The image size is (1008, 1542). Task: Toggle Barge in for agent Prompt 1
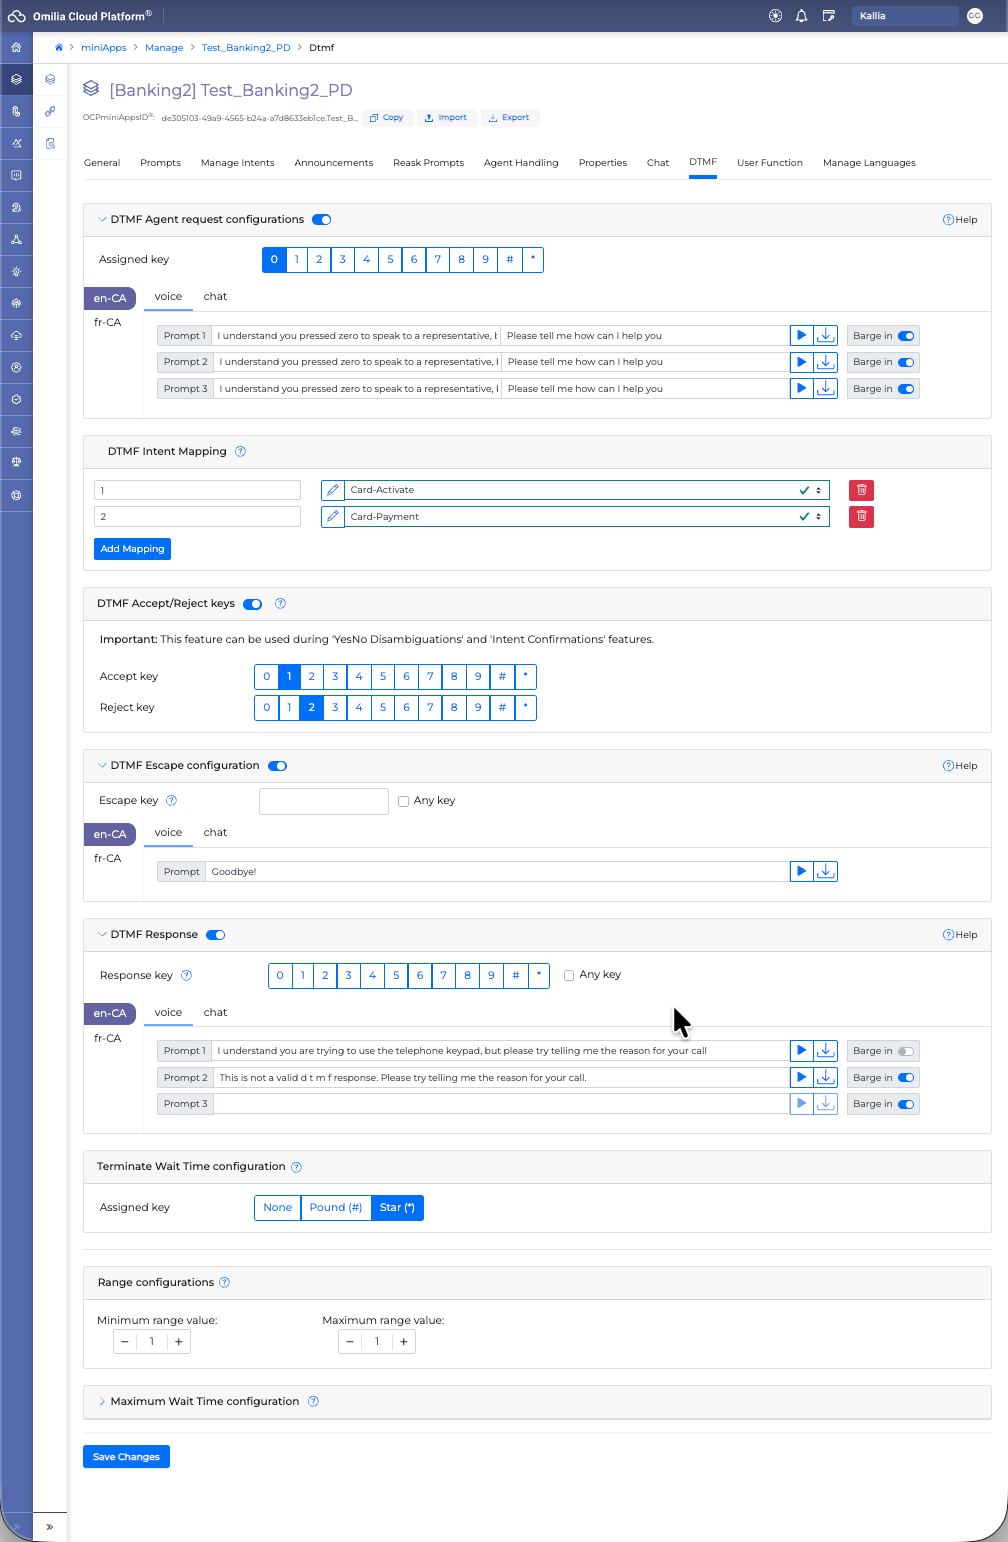906,336
